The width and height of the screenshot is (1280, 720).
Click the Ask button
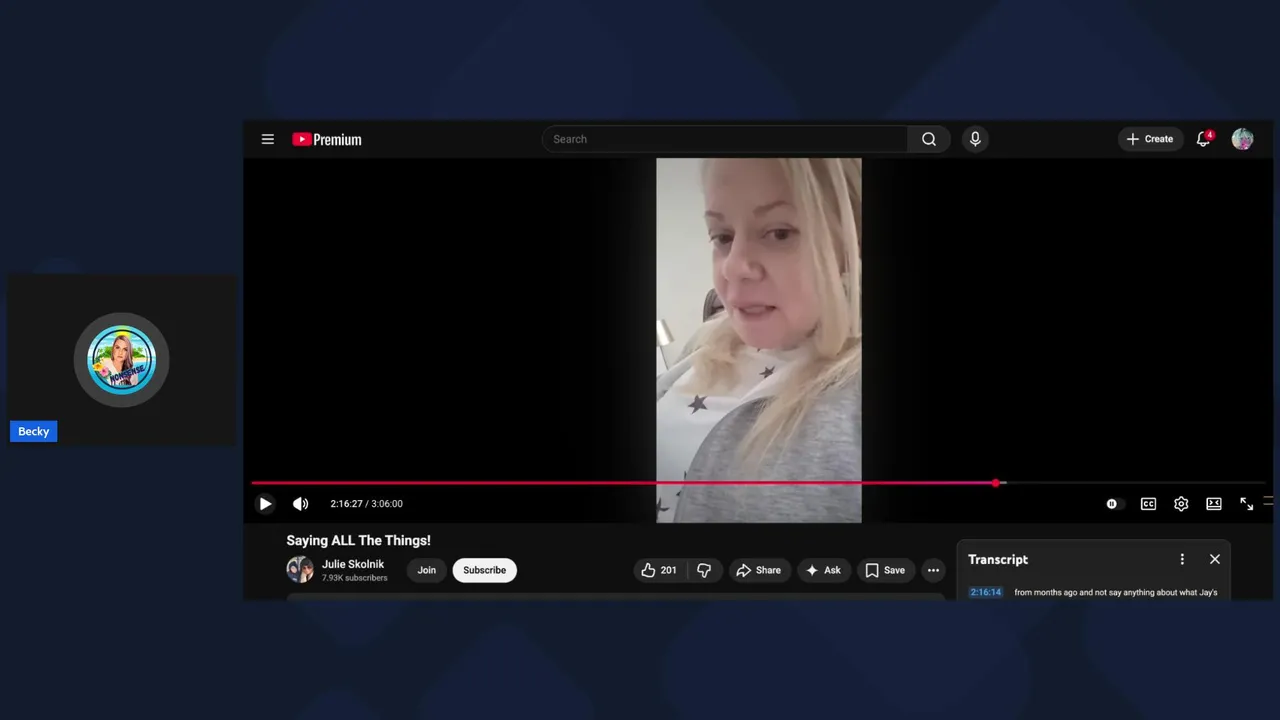coord(823,570)
